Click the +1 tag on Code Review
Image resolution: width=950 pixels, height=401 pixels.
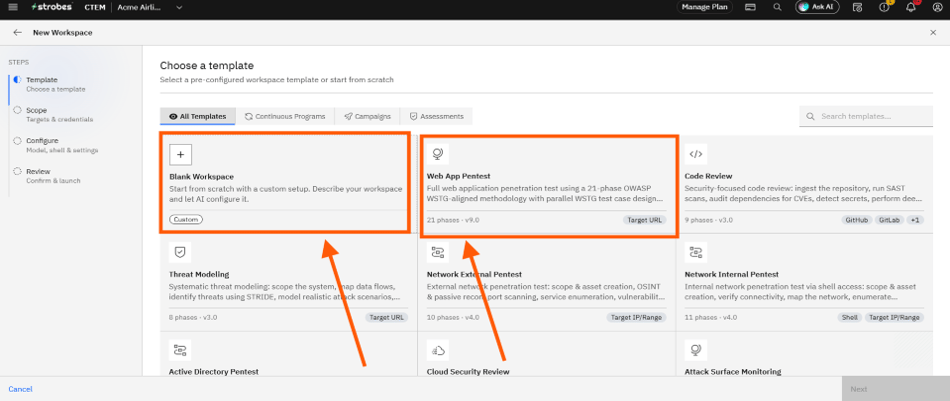point(915,220)
